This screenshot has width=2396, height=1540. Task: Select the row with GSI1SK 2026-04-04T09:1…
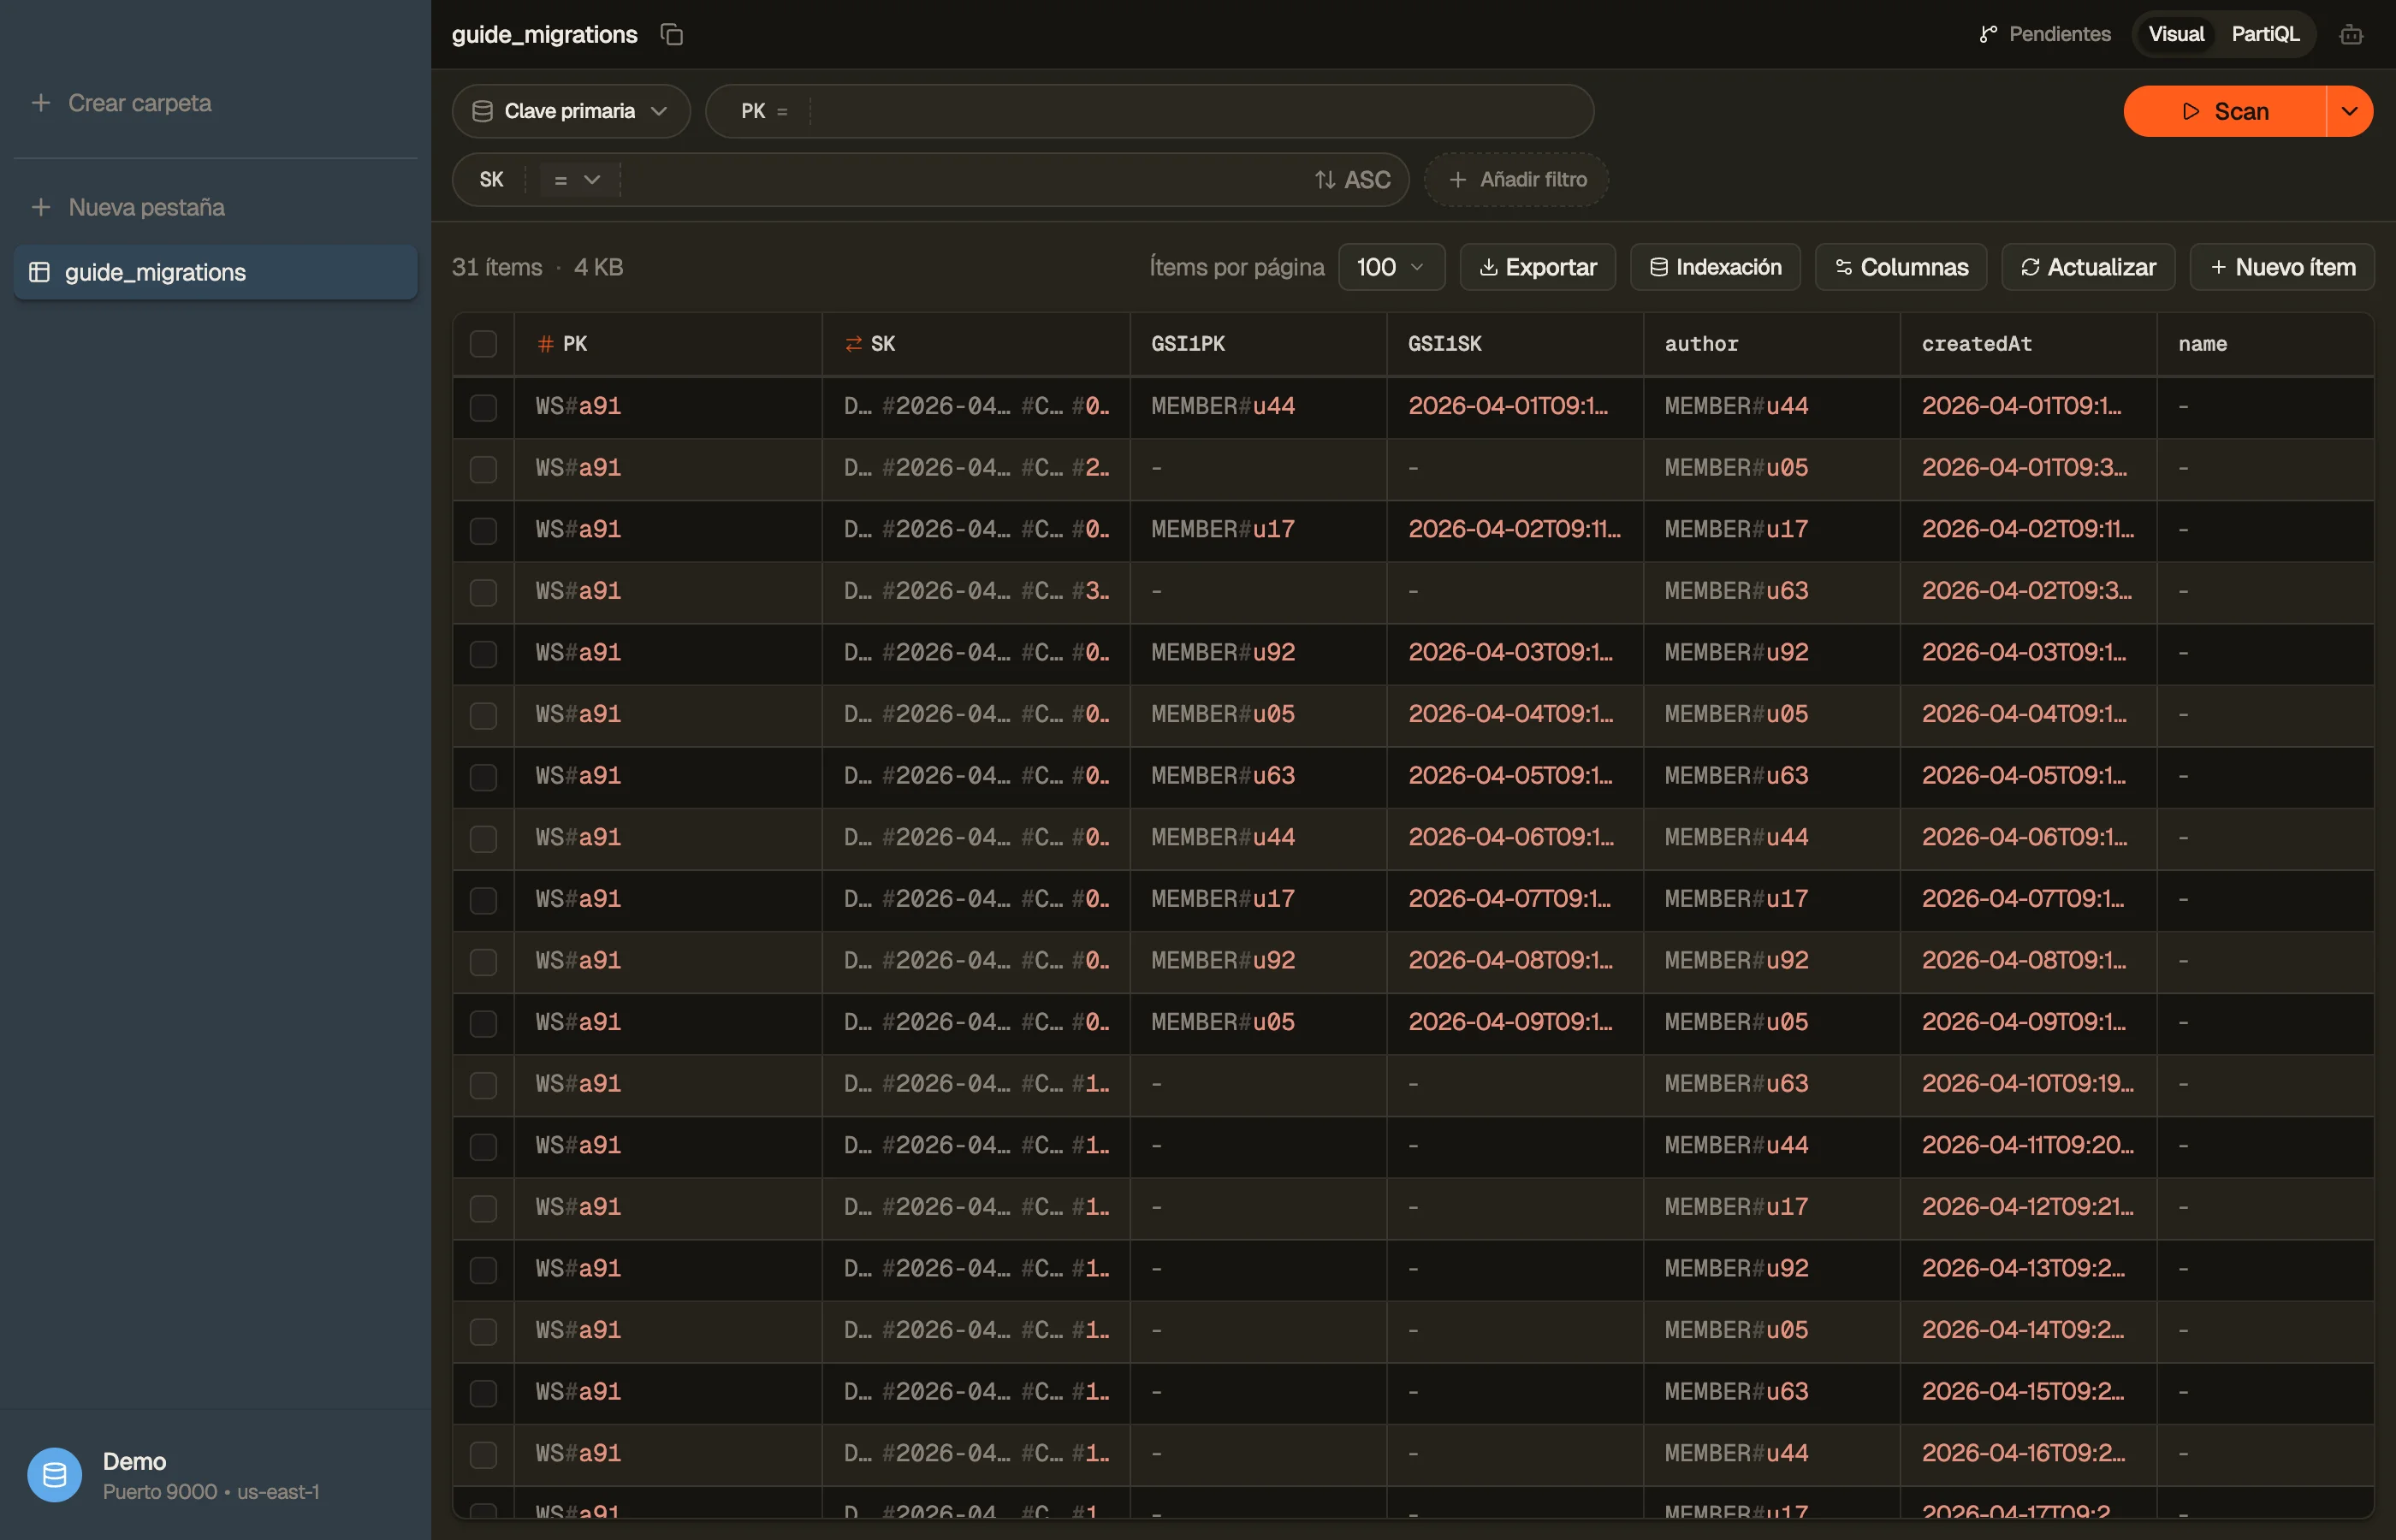tap(483, 715)
